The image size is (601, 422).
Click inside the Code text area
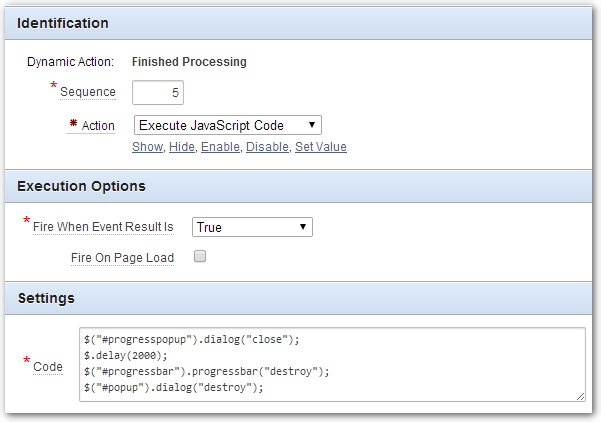pyautogui.click(x=332, y=364)
